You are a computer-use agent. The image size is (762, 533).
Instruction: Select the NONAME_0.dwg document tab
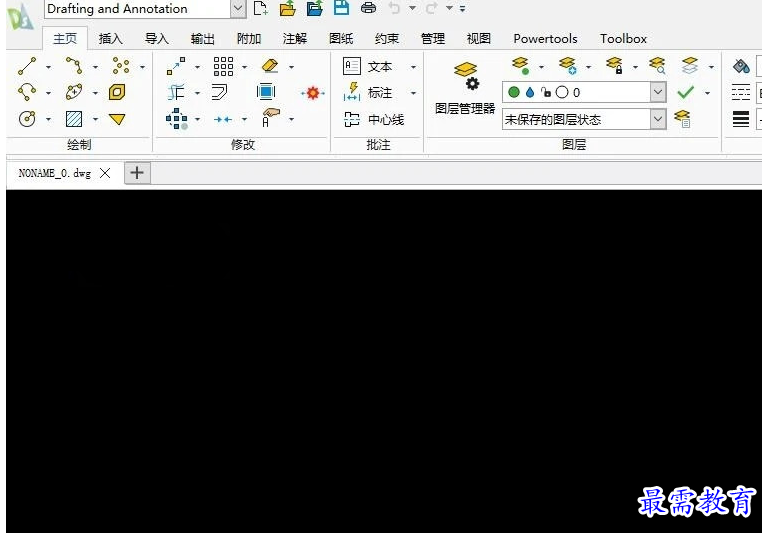point(65,173)
